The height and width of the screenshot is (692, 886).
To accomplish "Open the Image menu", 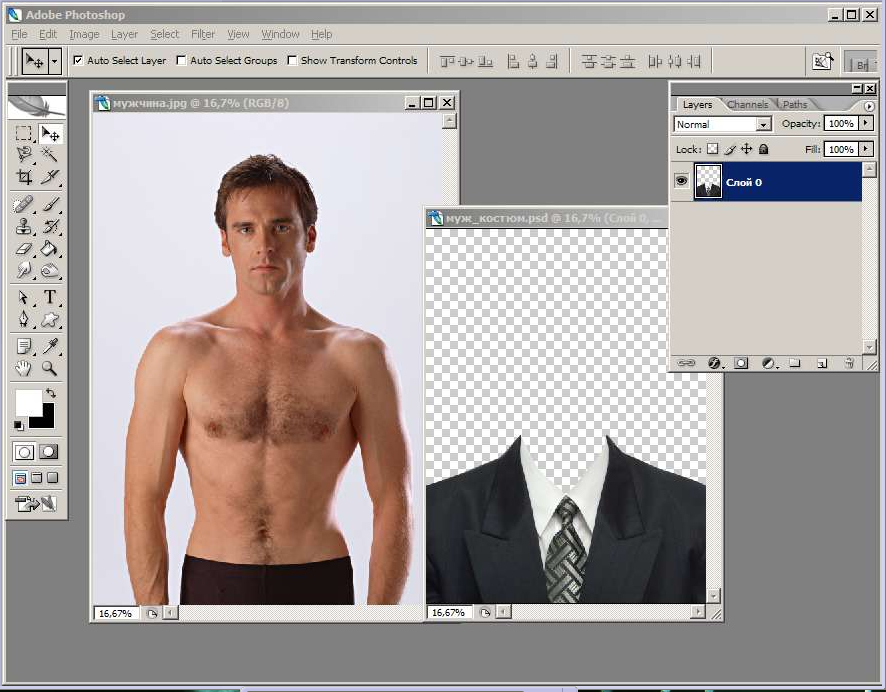I will pyautogui.click(x=84, y=34).
